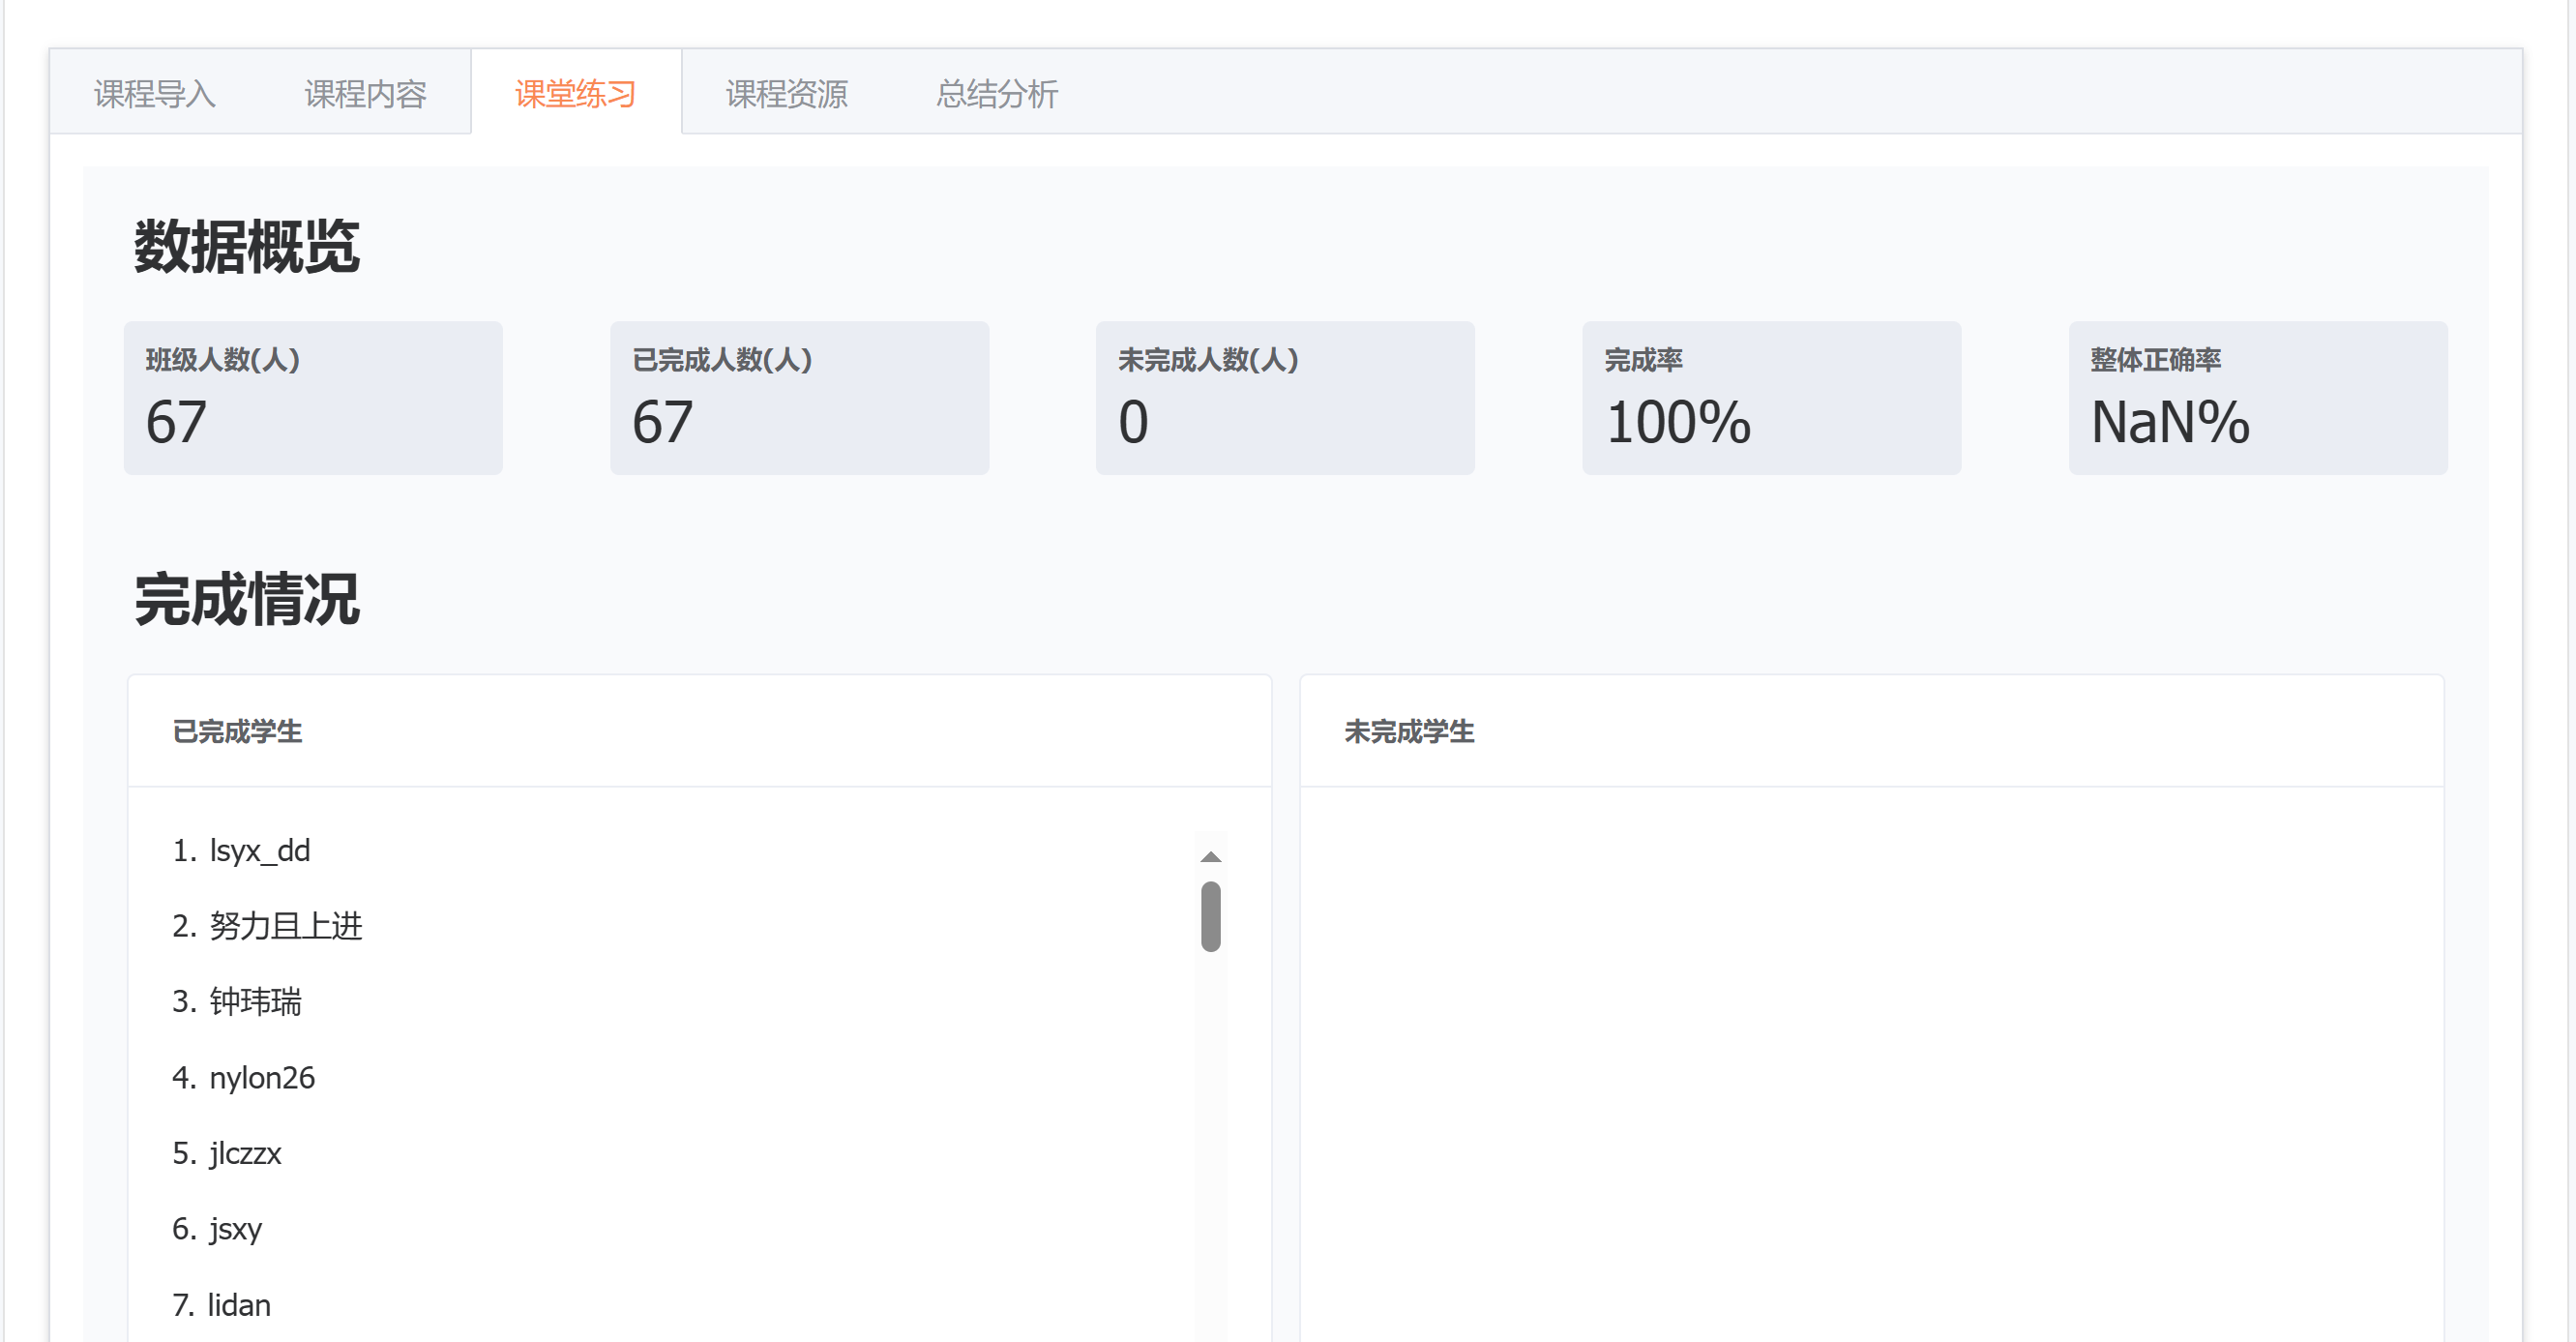Click the scroll-up arrow in student list

1210,857
